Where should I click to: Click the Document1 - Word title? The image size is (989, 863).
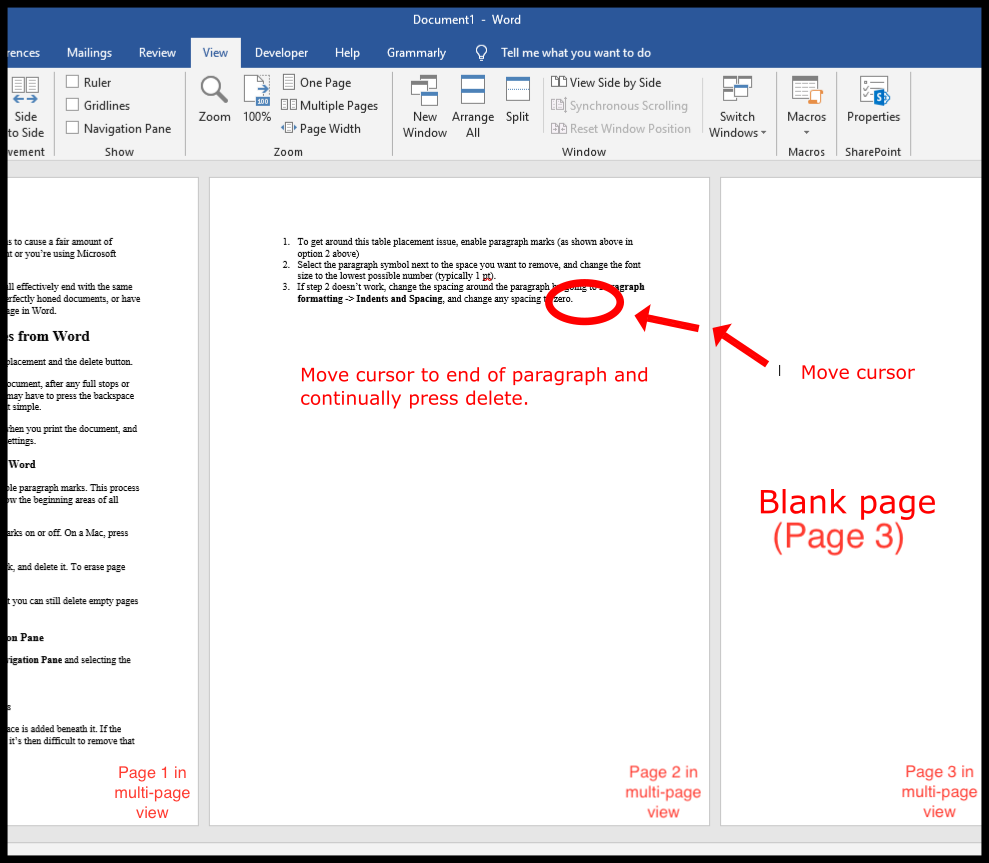click(467, 20)
